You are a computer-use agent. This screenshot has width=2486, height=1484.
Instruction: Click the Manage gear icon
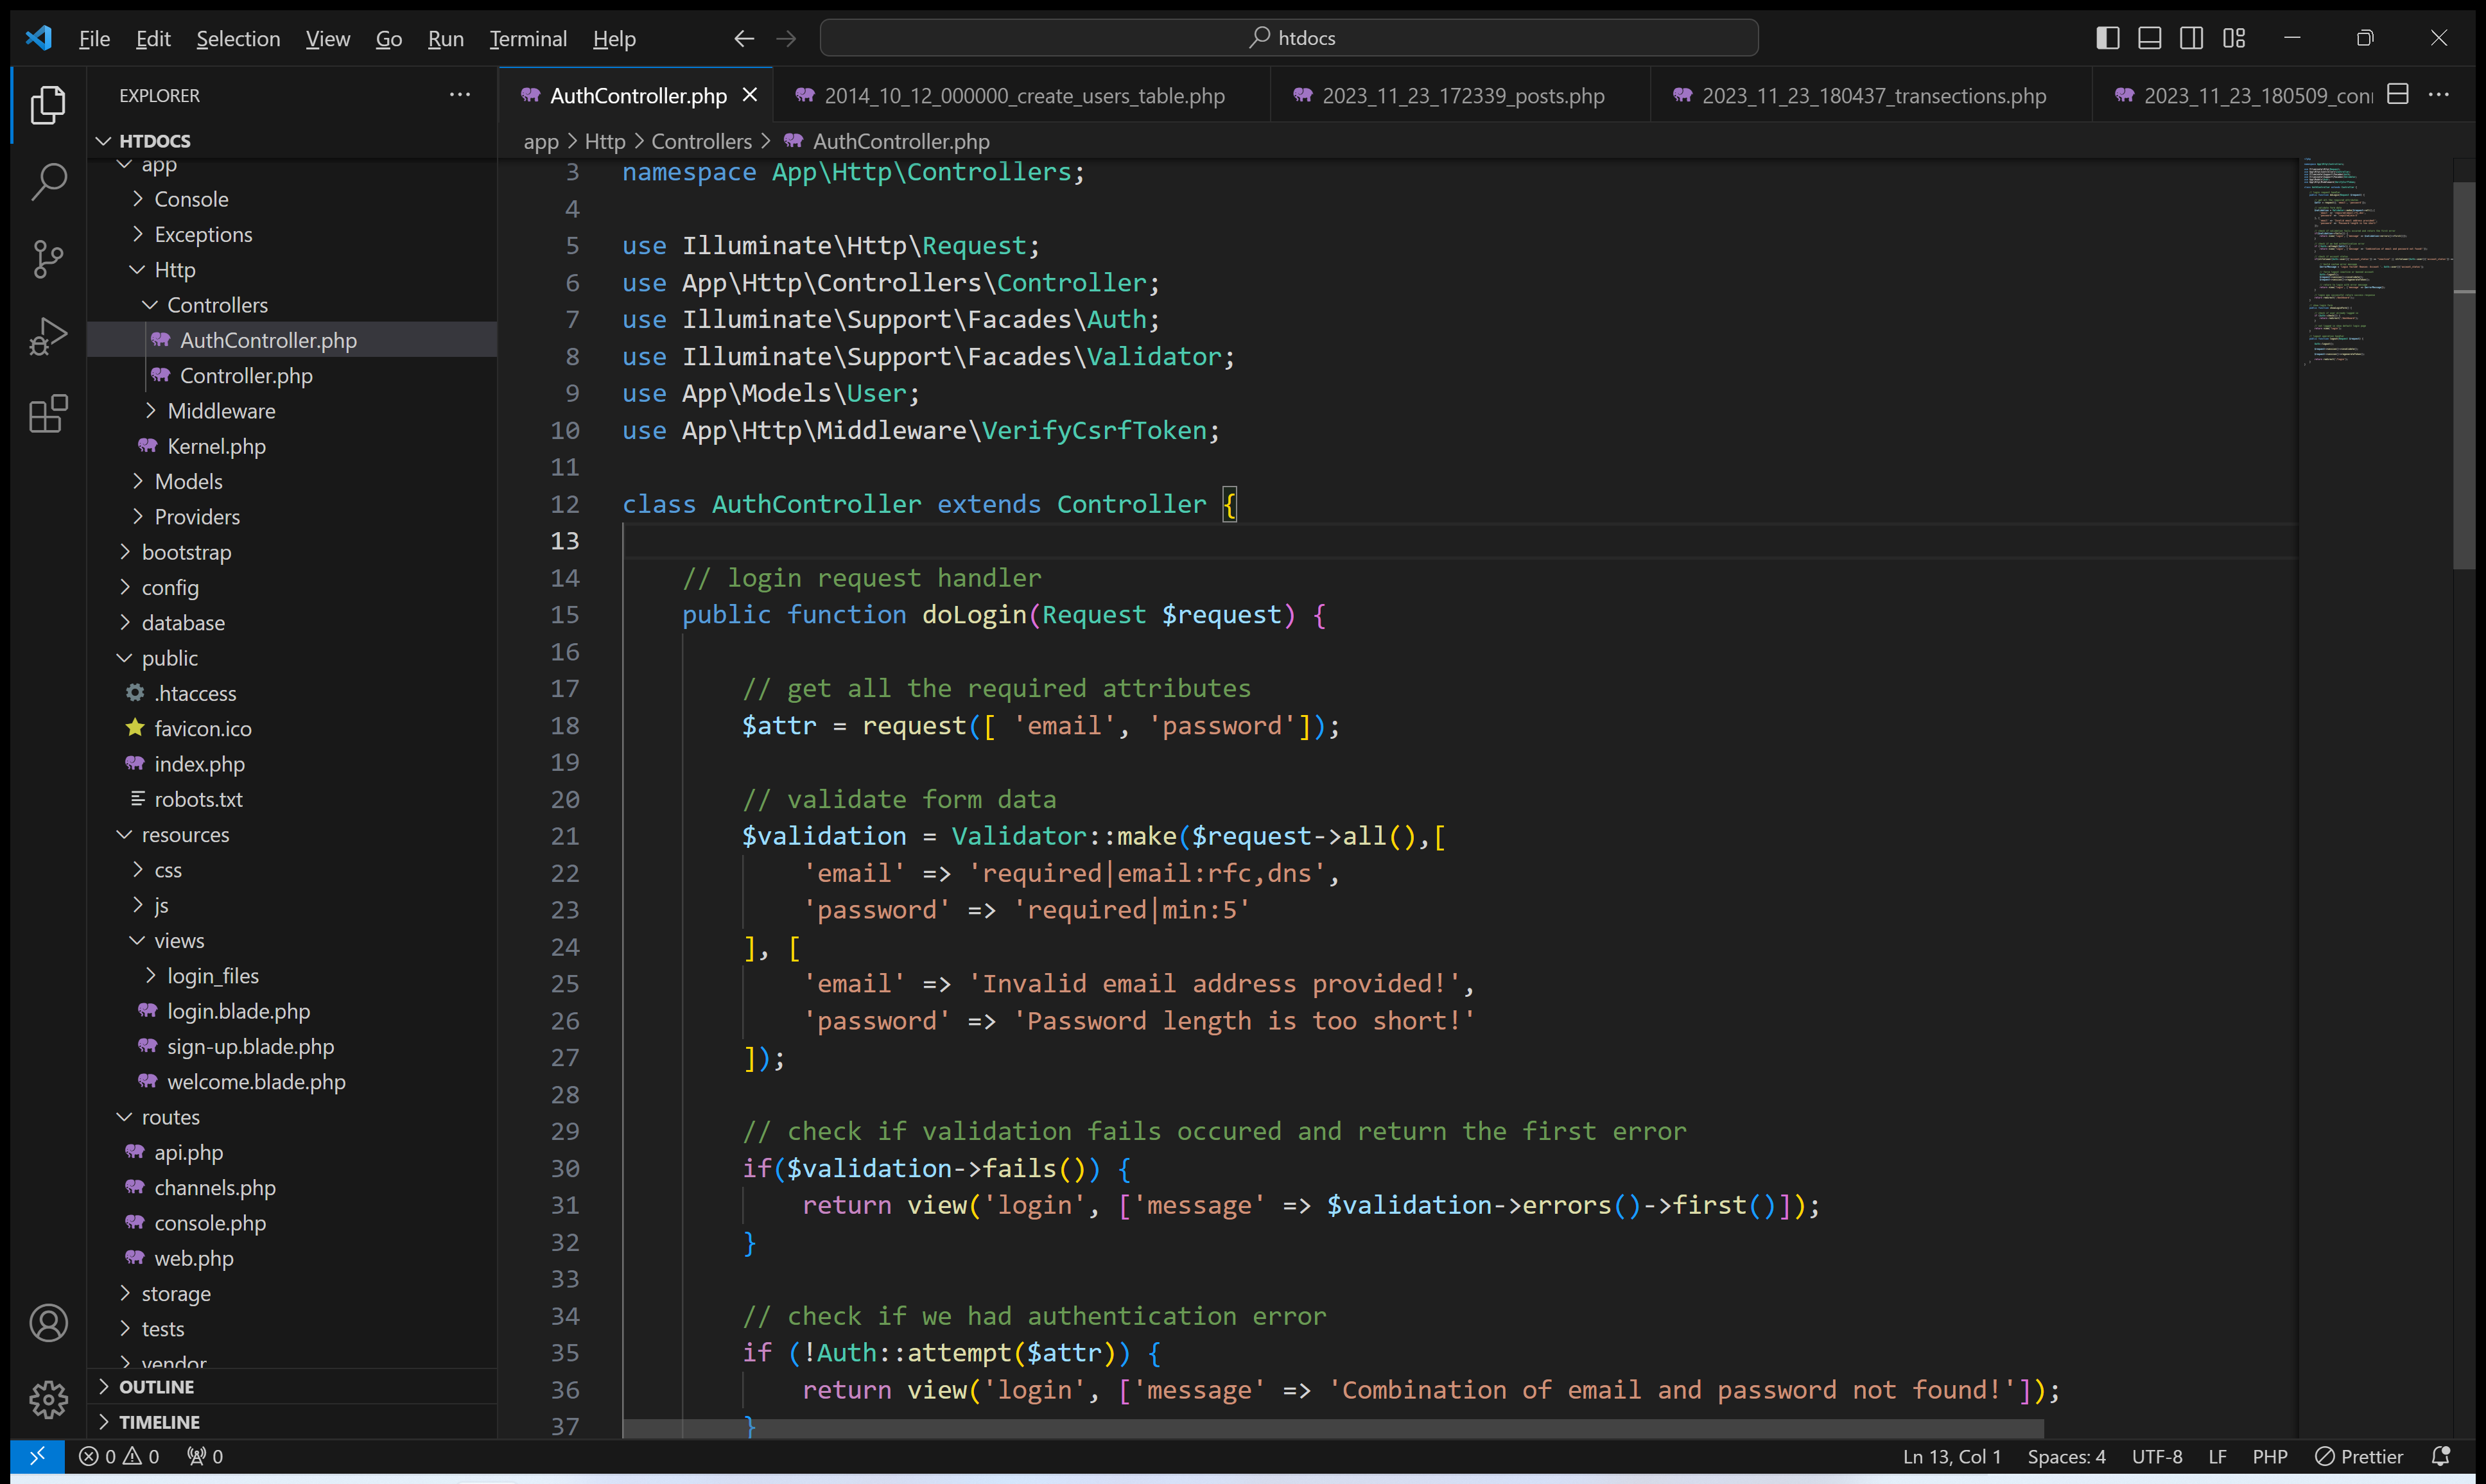[48, 1400]
